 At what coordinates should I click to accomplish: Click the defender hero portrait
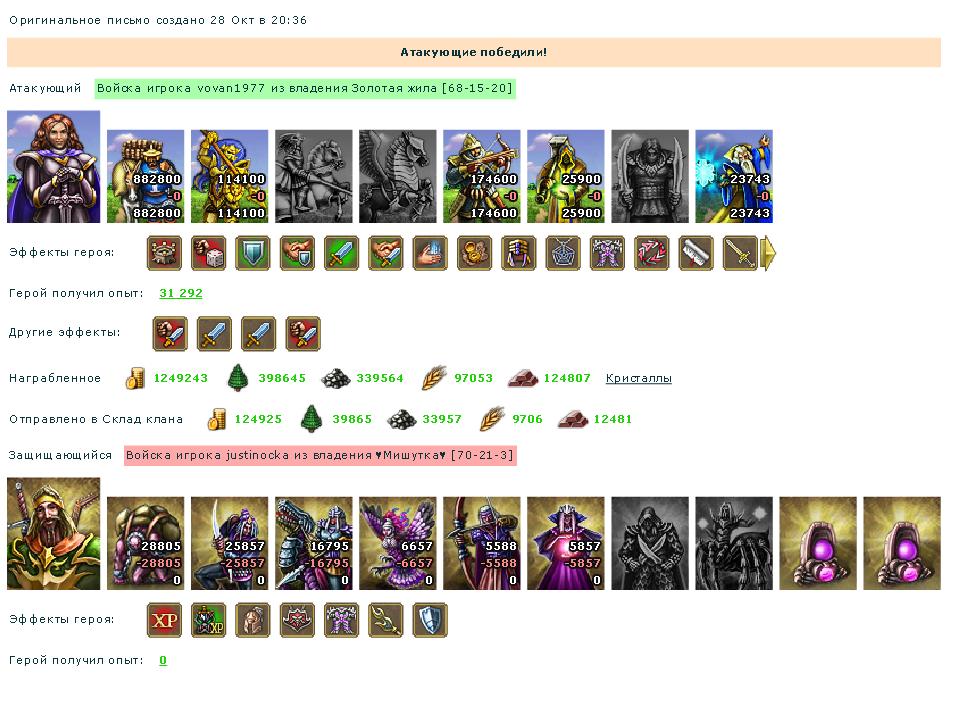pos(54,533)
